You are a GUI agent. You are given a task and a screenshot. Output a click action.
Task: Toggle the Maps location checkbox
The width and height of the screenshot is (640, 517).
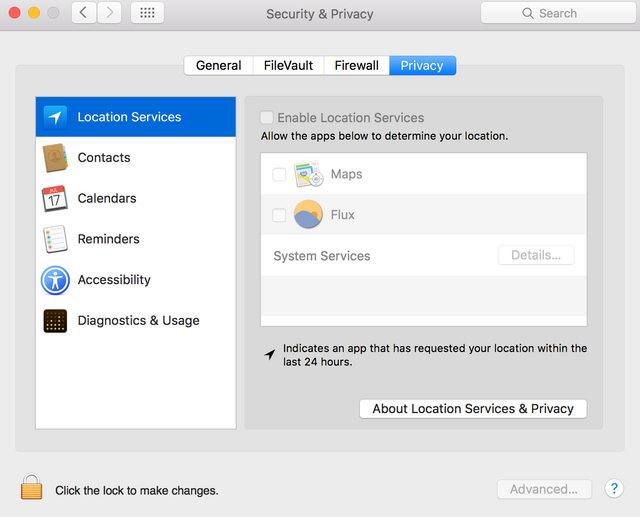point(279,174)
